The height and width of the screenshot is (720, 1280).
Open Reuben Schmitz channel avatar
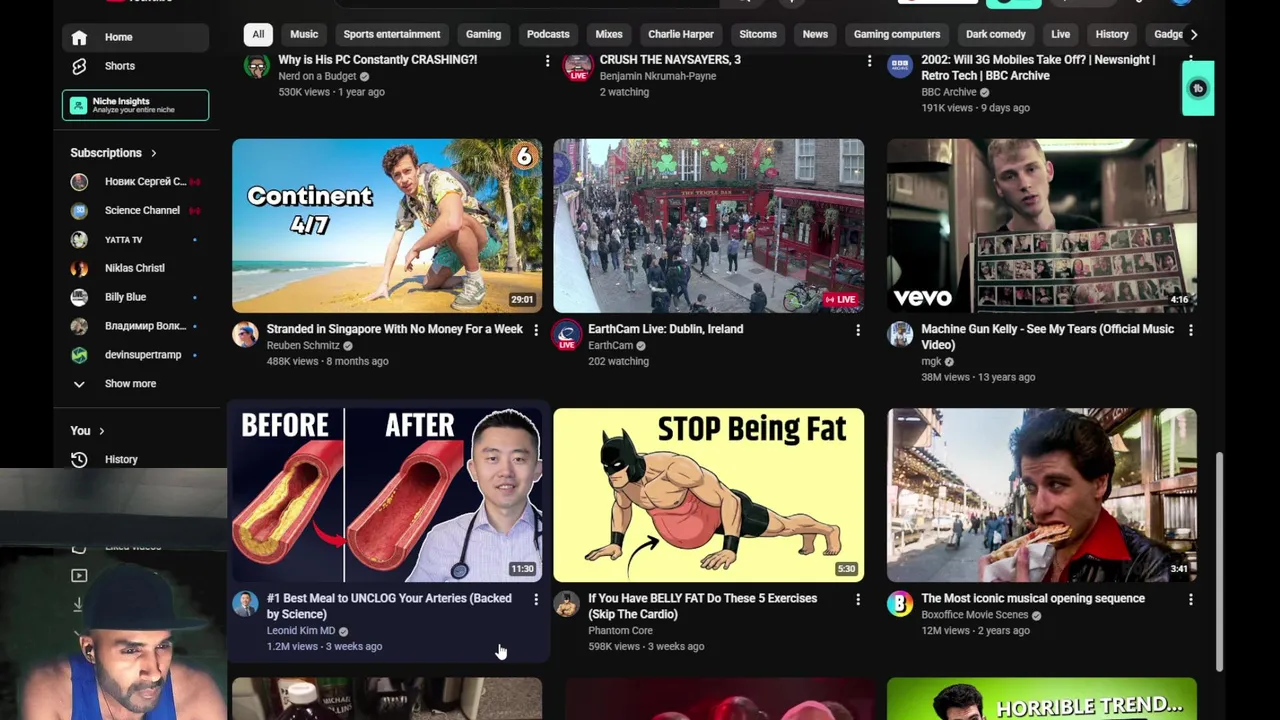245,334
